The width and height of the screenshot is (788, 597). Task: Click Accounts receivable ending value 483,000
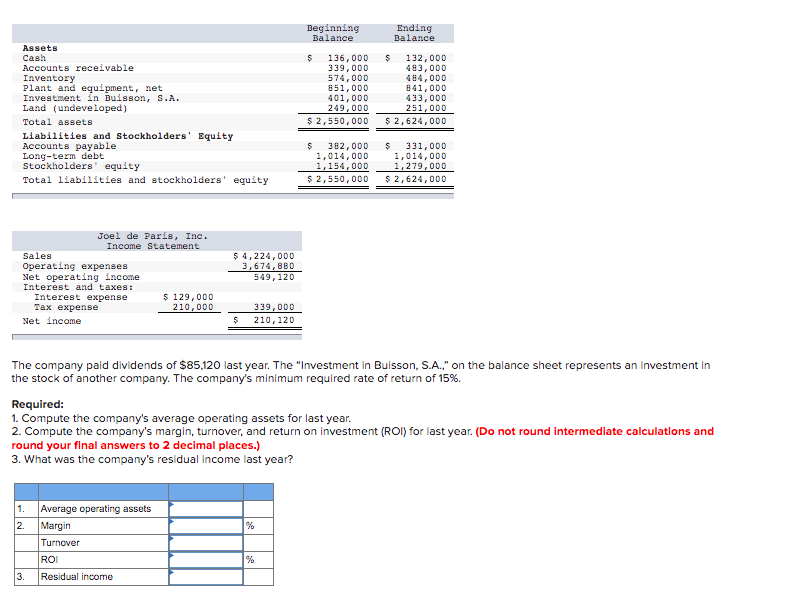426,68
